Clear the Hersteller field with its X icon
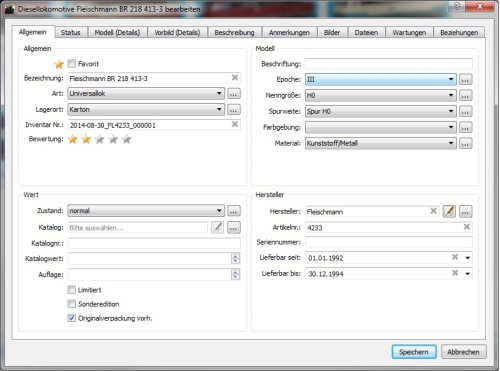This screenshot has height=371, width=500. coord(433,211)
